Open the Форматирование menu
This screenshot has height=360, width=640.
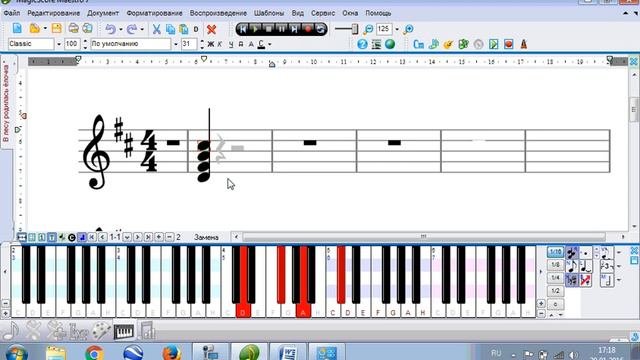pyautogui.click(x=154, y=13)
